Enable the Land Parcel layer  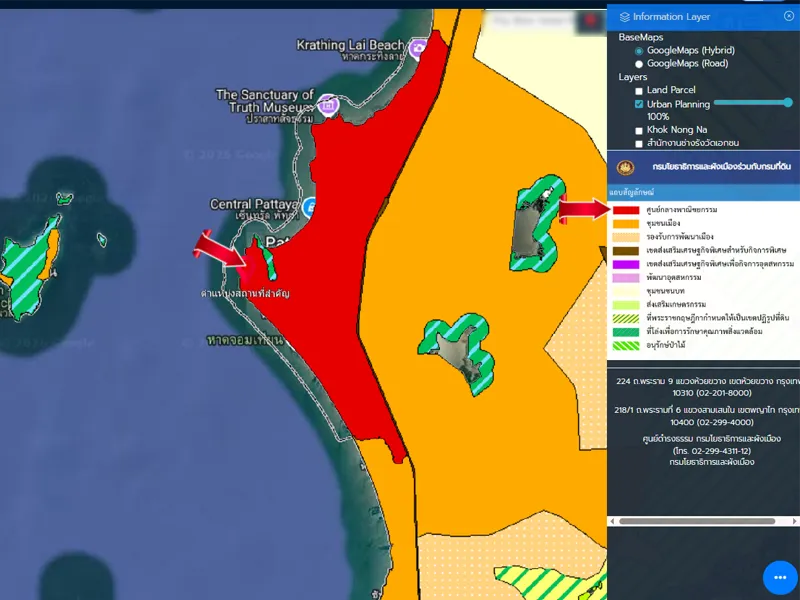point(639,91)
